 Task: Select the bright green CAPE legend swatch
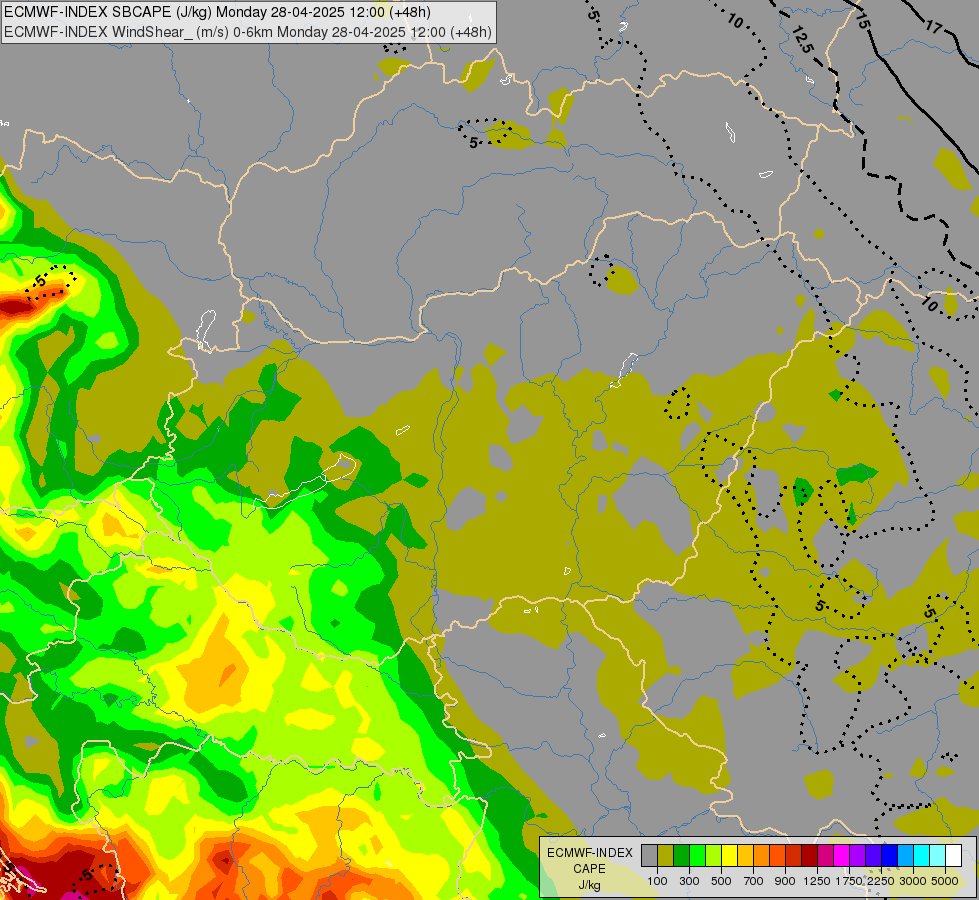[x=697, y=855]
